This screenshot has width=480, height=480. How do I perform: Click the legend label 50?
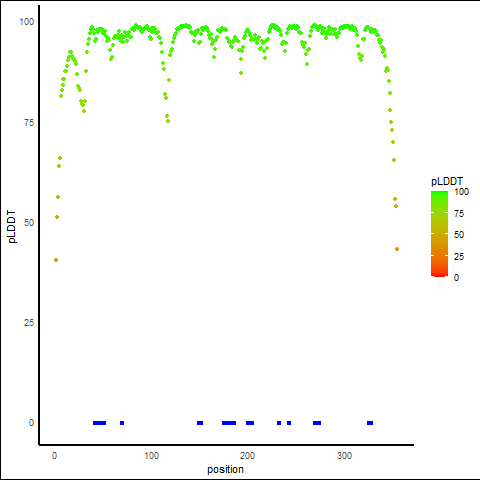click(459, 235)
